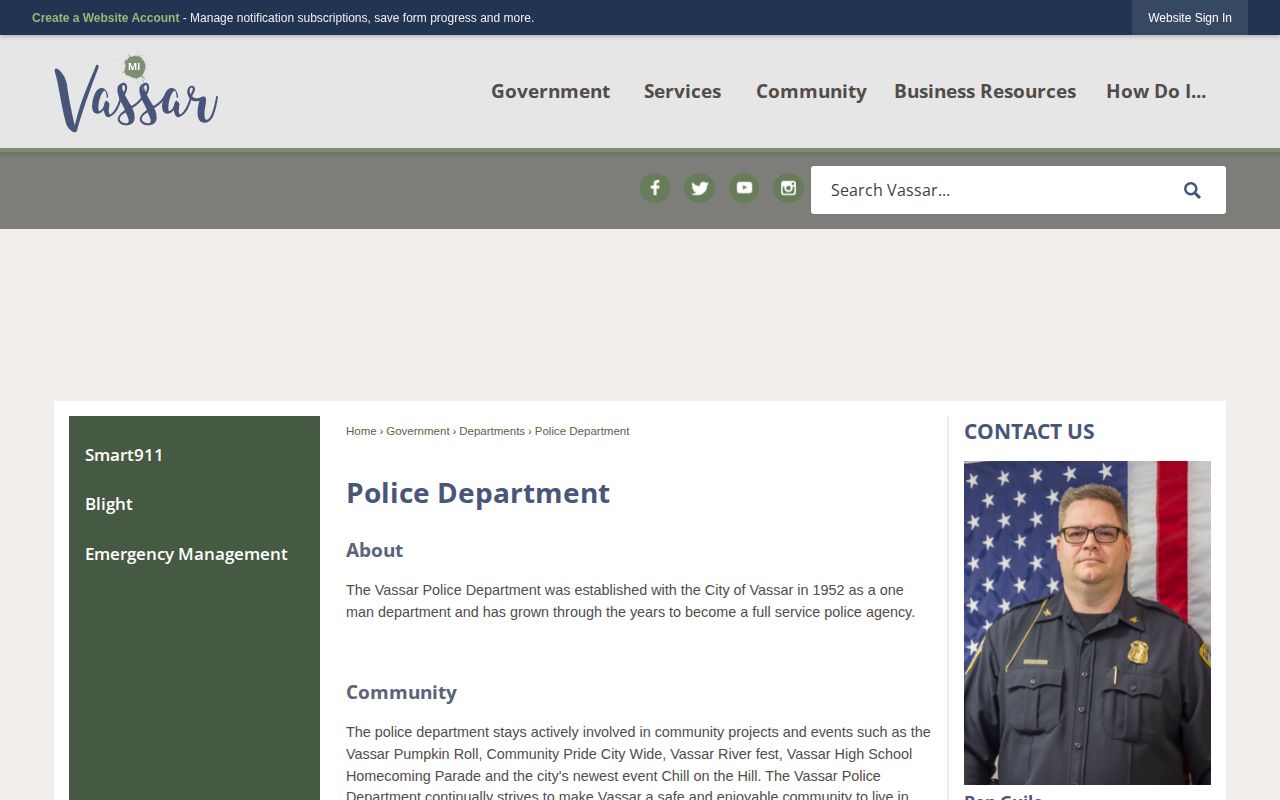
Task: Open the Community menu
Action: (811, 91)
